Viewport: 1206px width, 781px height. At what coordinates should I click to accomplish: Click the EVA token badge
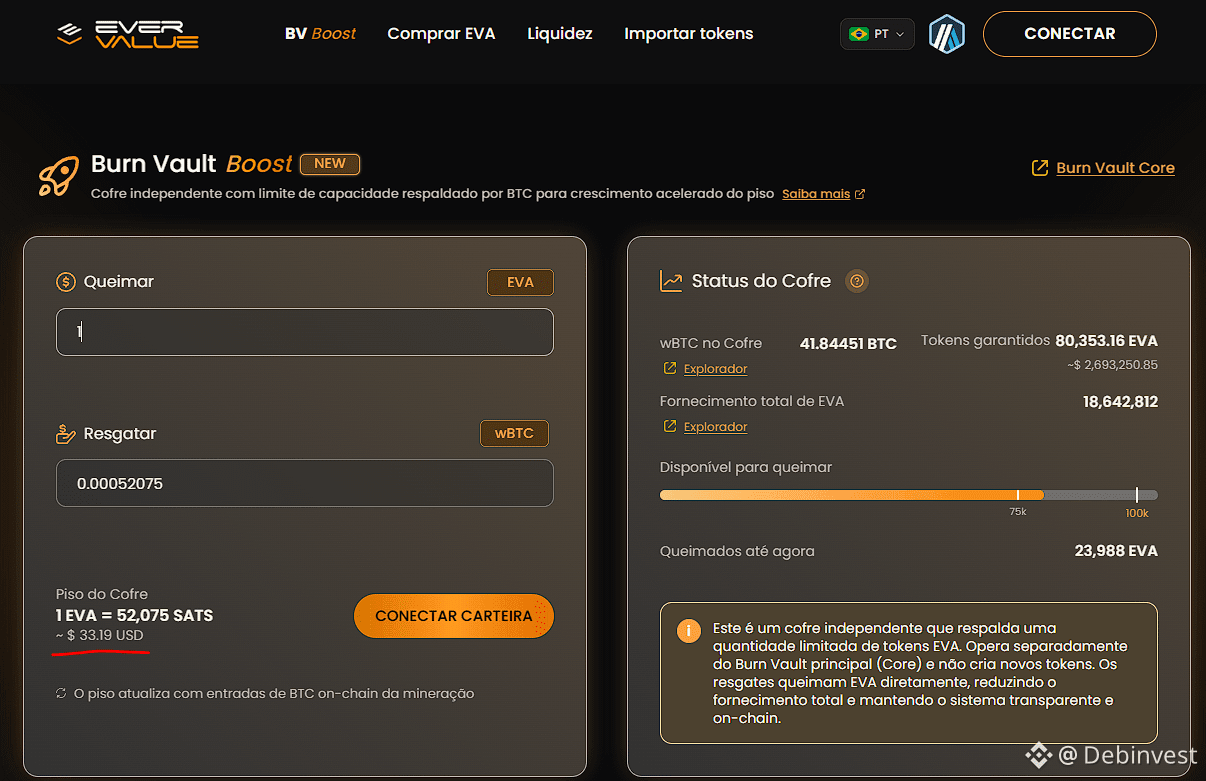520,282
